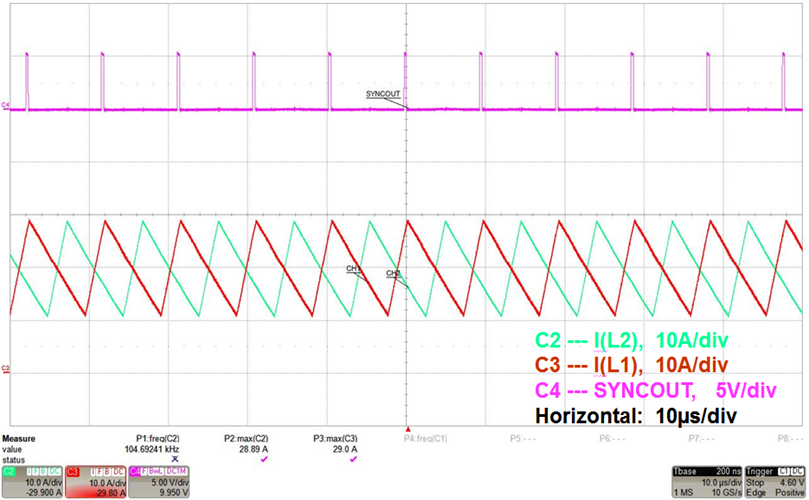Click the P1:freq(C2) measurement header
809x500 pixels.
click(x=158, y=438)
